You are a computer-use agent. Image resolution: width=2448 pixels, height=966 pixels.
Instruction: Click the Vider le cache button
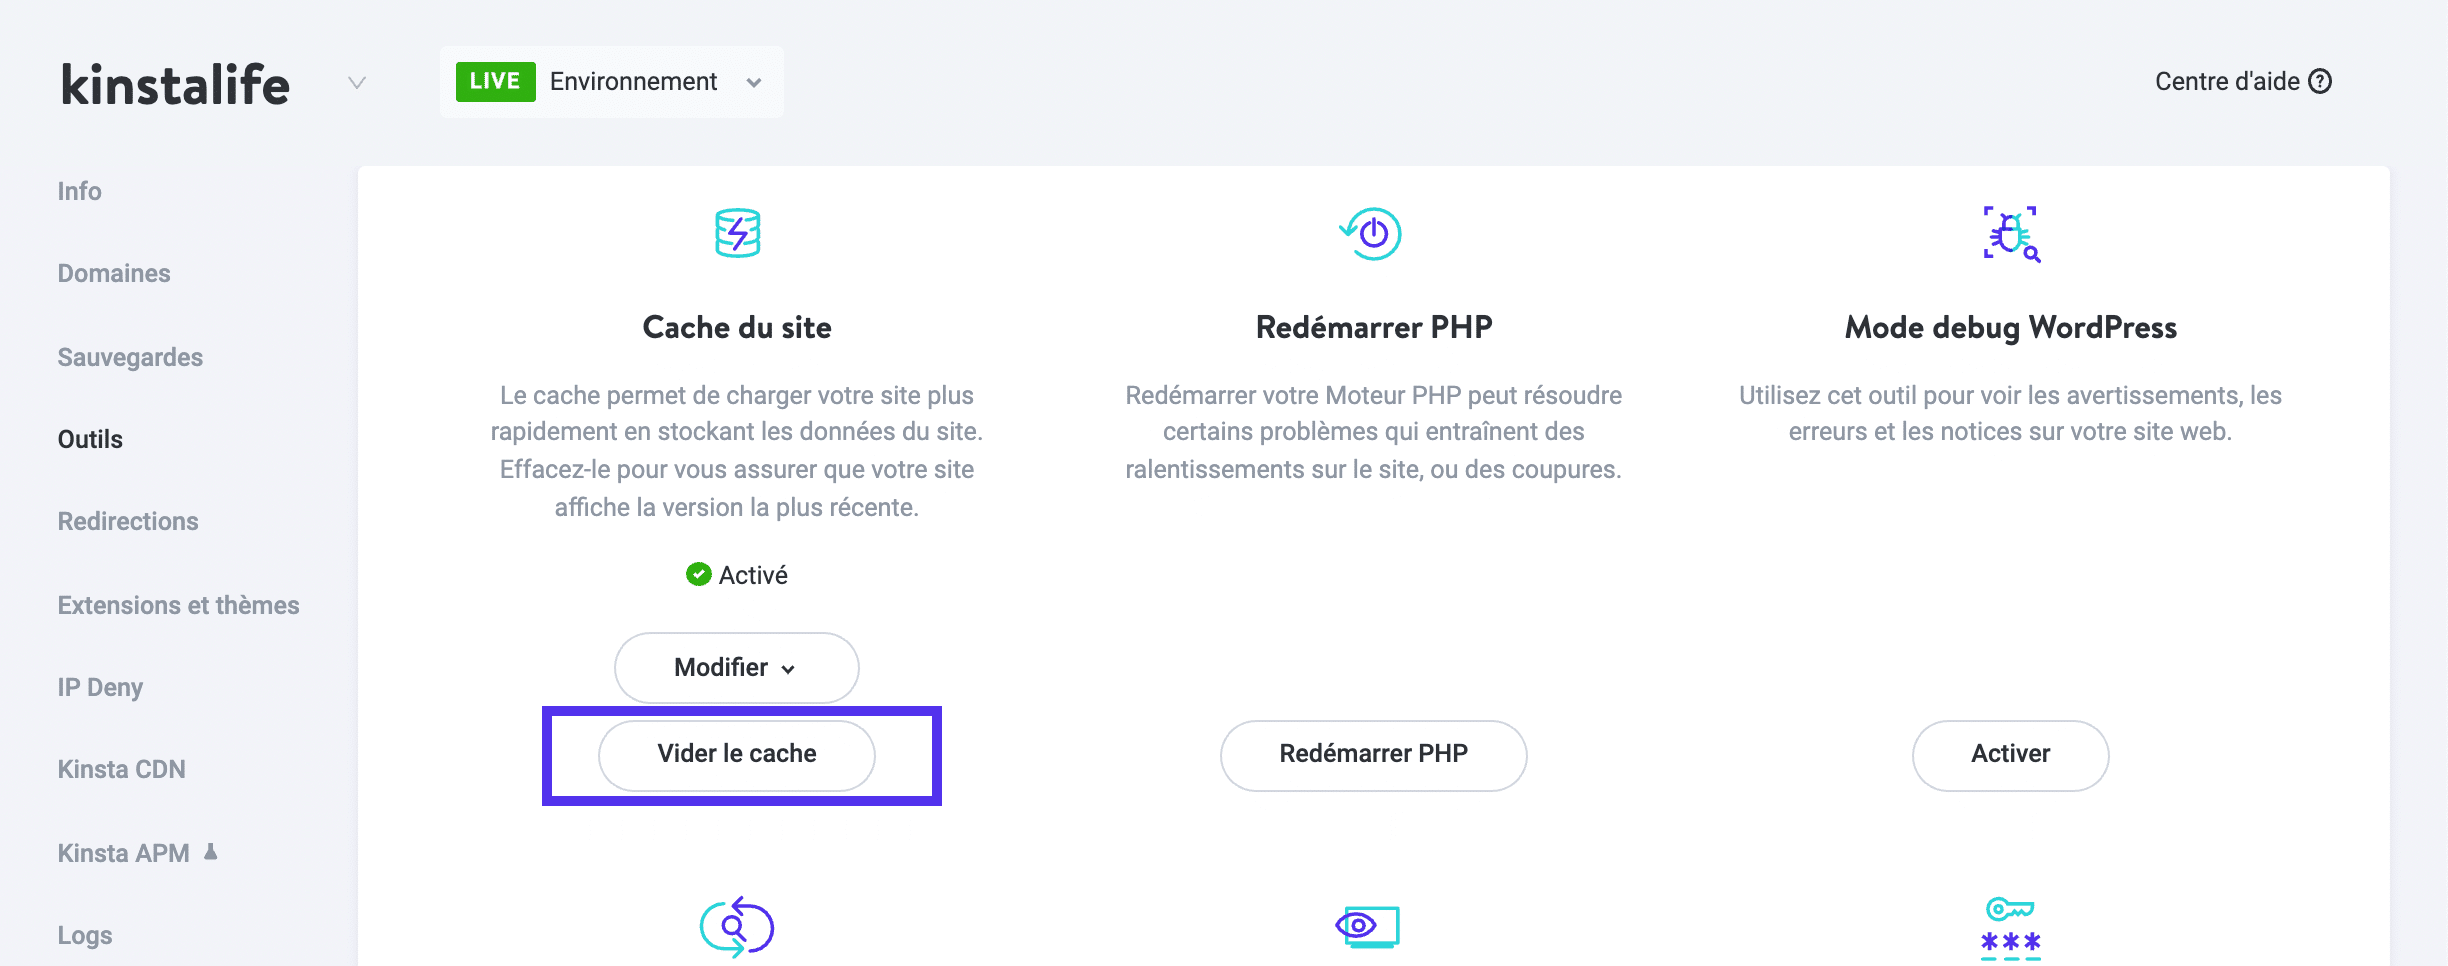pos(736,754)
